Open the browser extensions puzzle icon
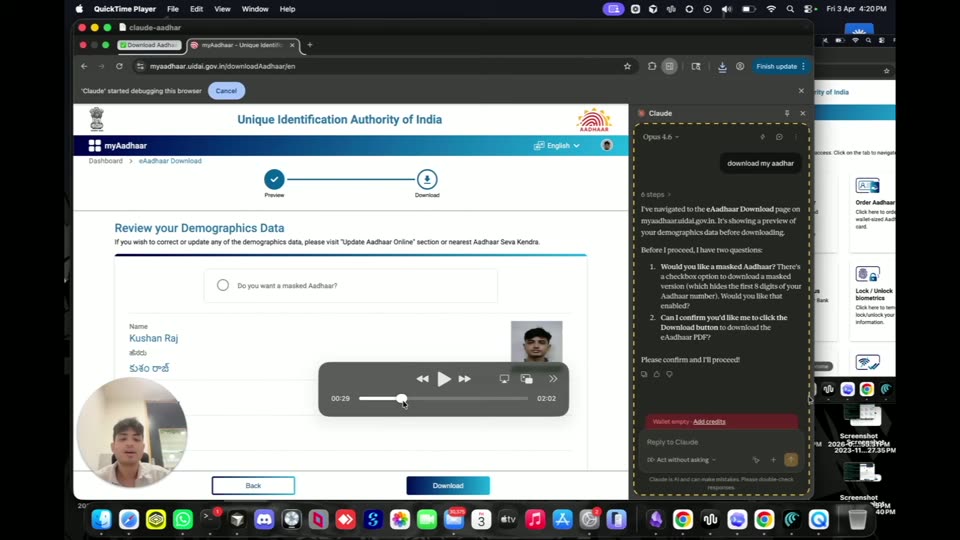 [652, 66]
